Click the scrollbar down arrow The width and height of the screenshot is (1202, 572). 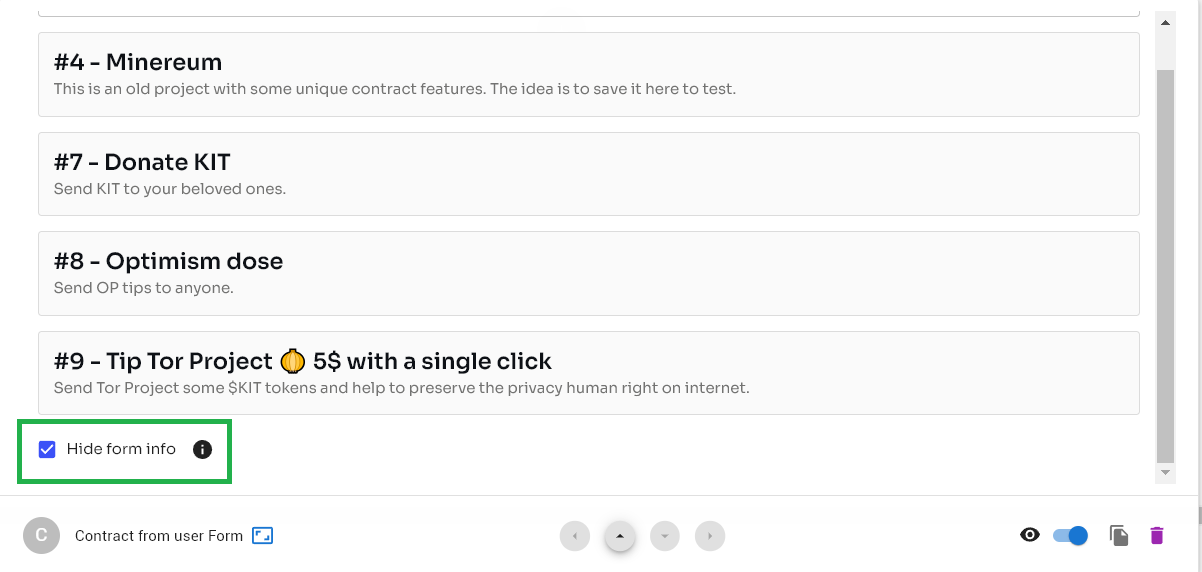tap(1165, 472)
